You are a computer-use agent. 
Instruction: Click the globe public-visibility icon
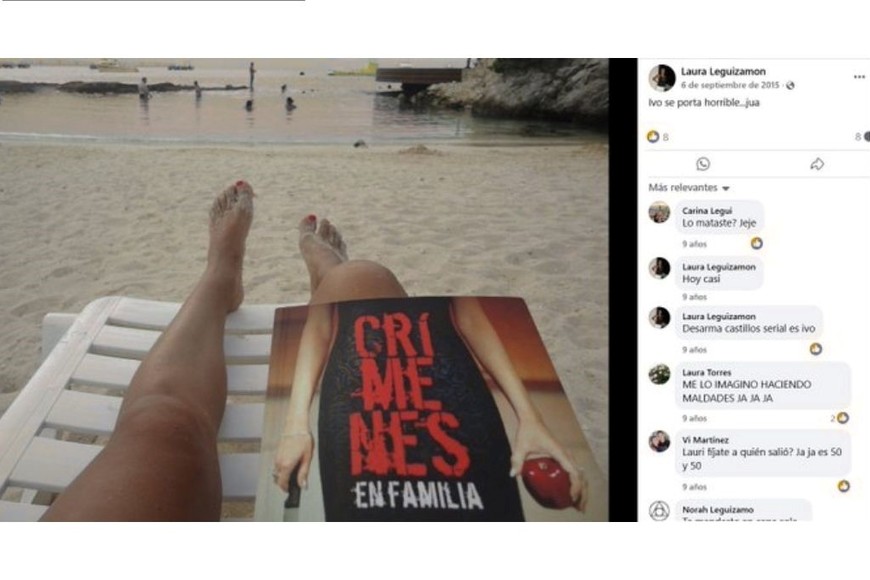click(790, 85)
